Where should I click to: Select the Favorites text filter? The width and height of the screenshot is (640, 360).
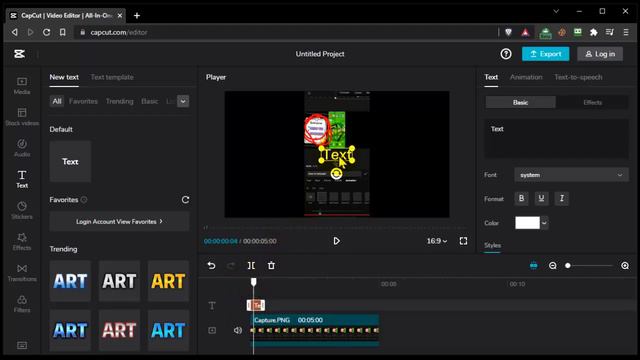pyautogui.click(x=83, y=101)
